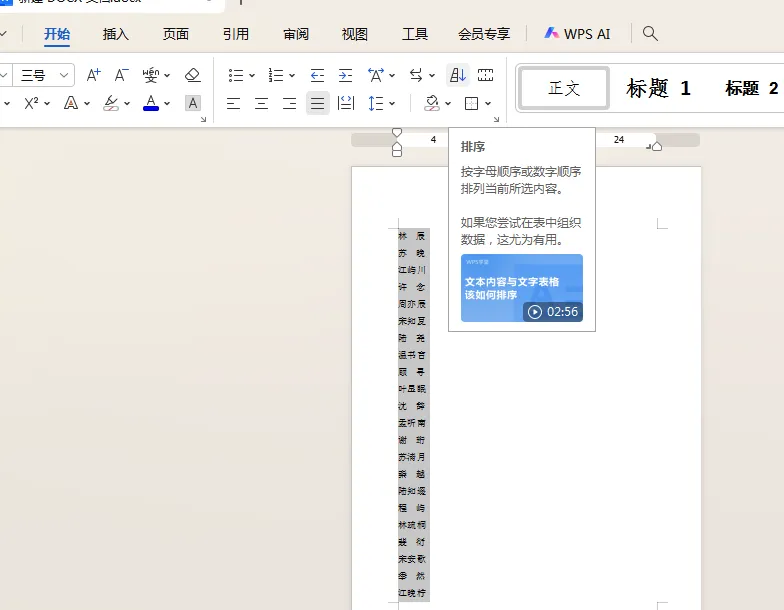Image resolution: width=784 pixels, height=610 pixels.
Task: Click the right indent ruler marker
Action: tap(657, 146)
